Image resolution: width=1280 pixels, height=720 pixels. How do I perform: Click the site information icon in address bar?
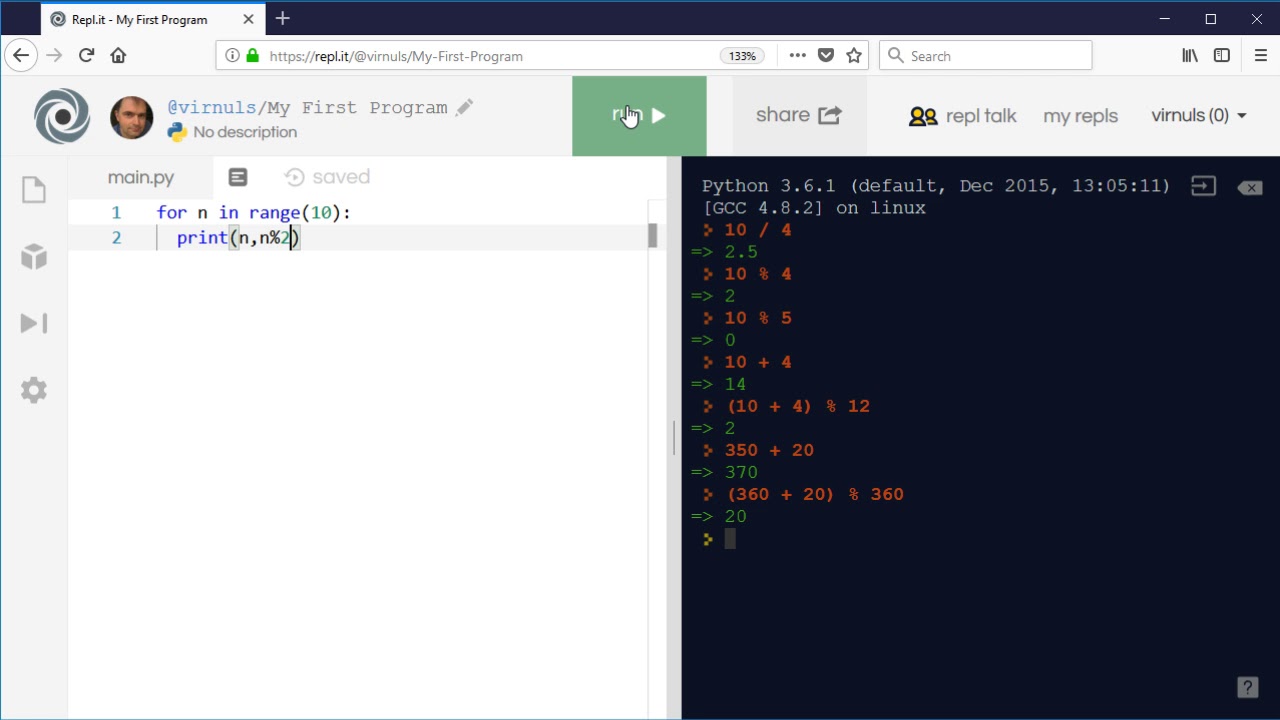[232, 56]
